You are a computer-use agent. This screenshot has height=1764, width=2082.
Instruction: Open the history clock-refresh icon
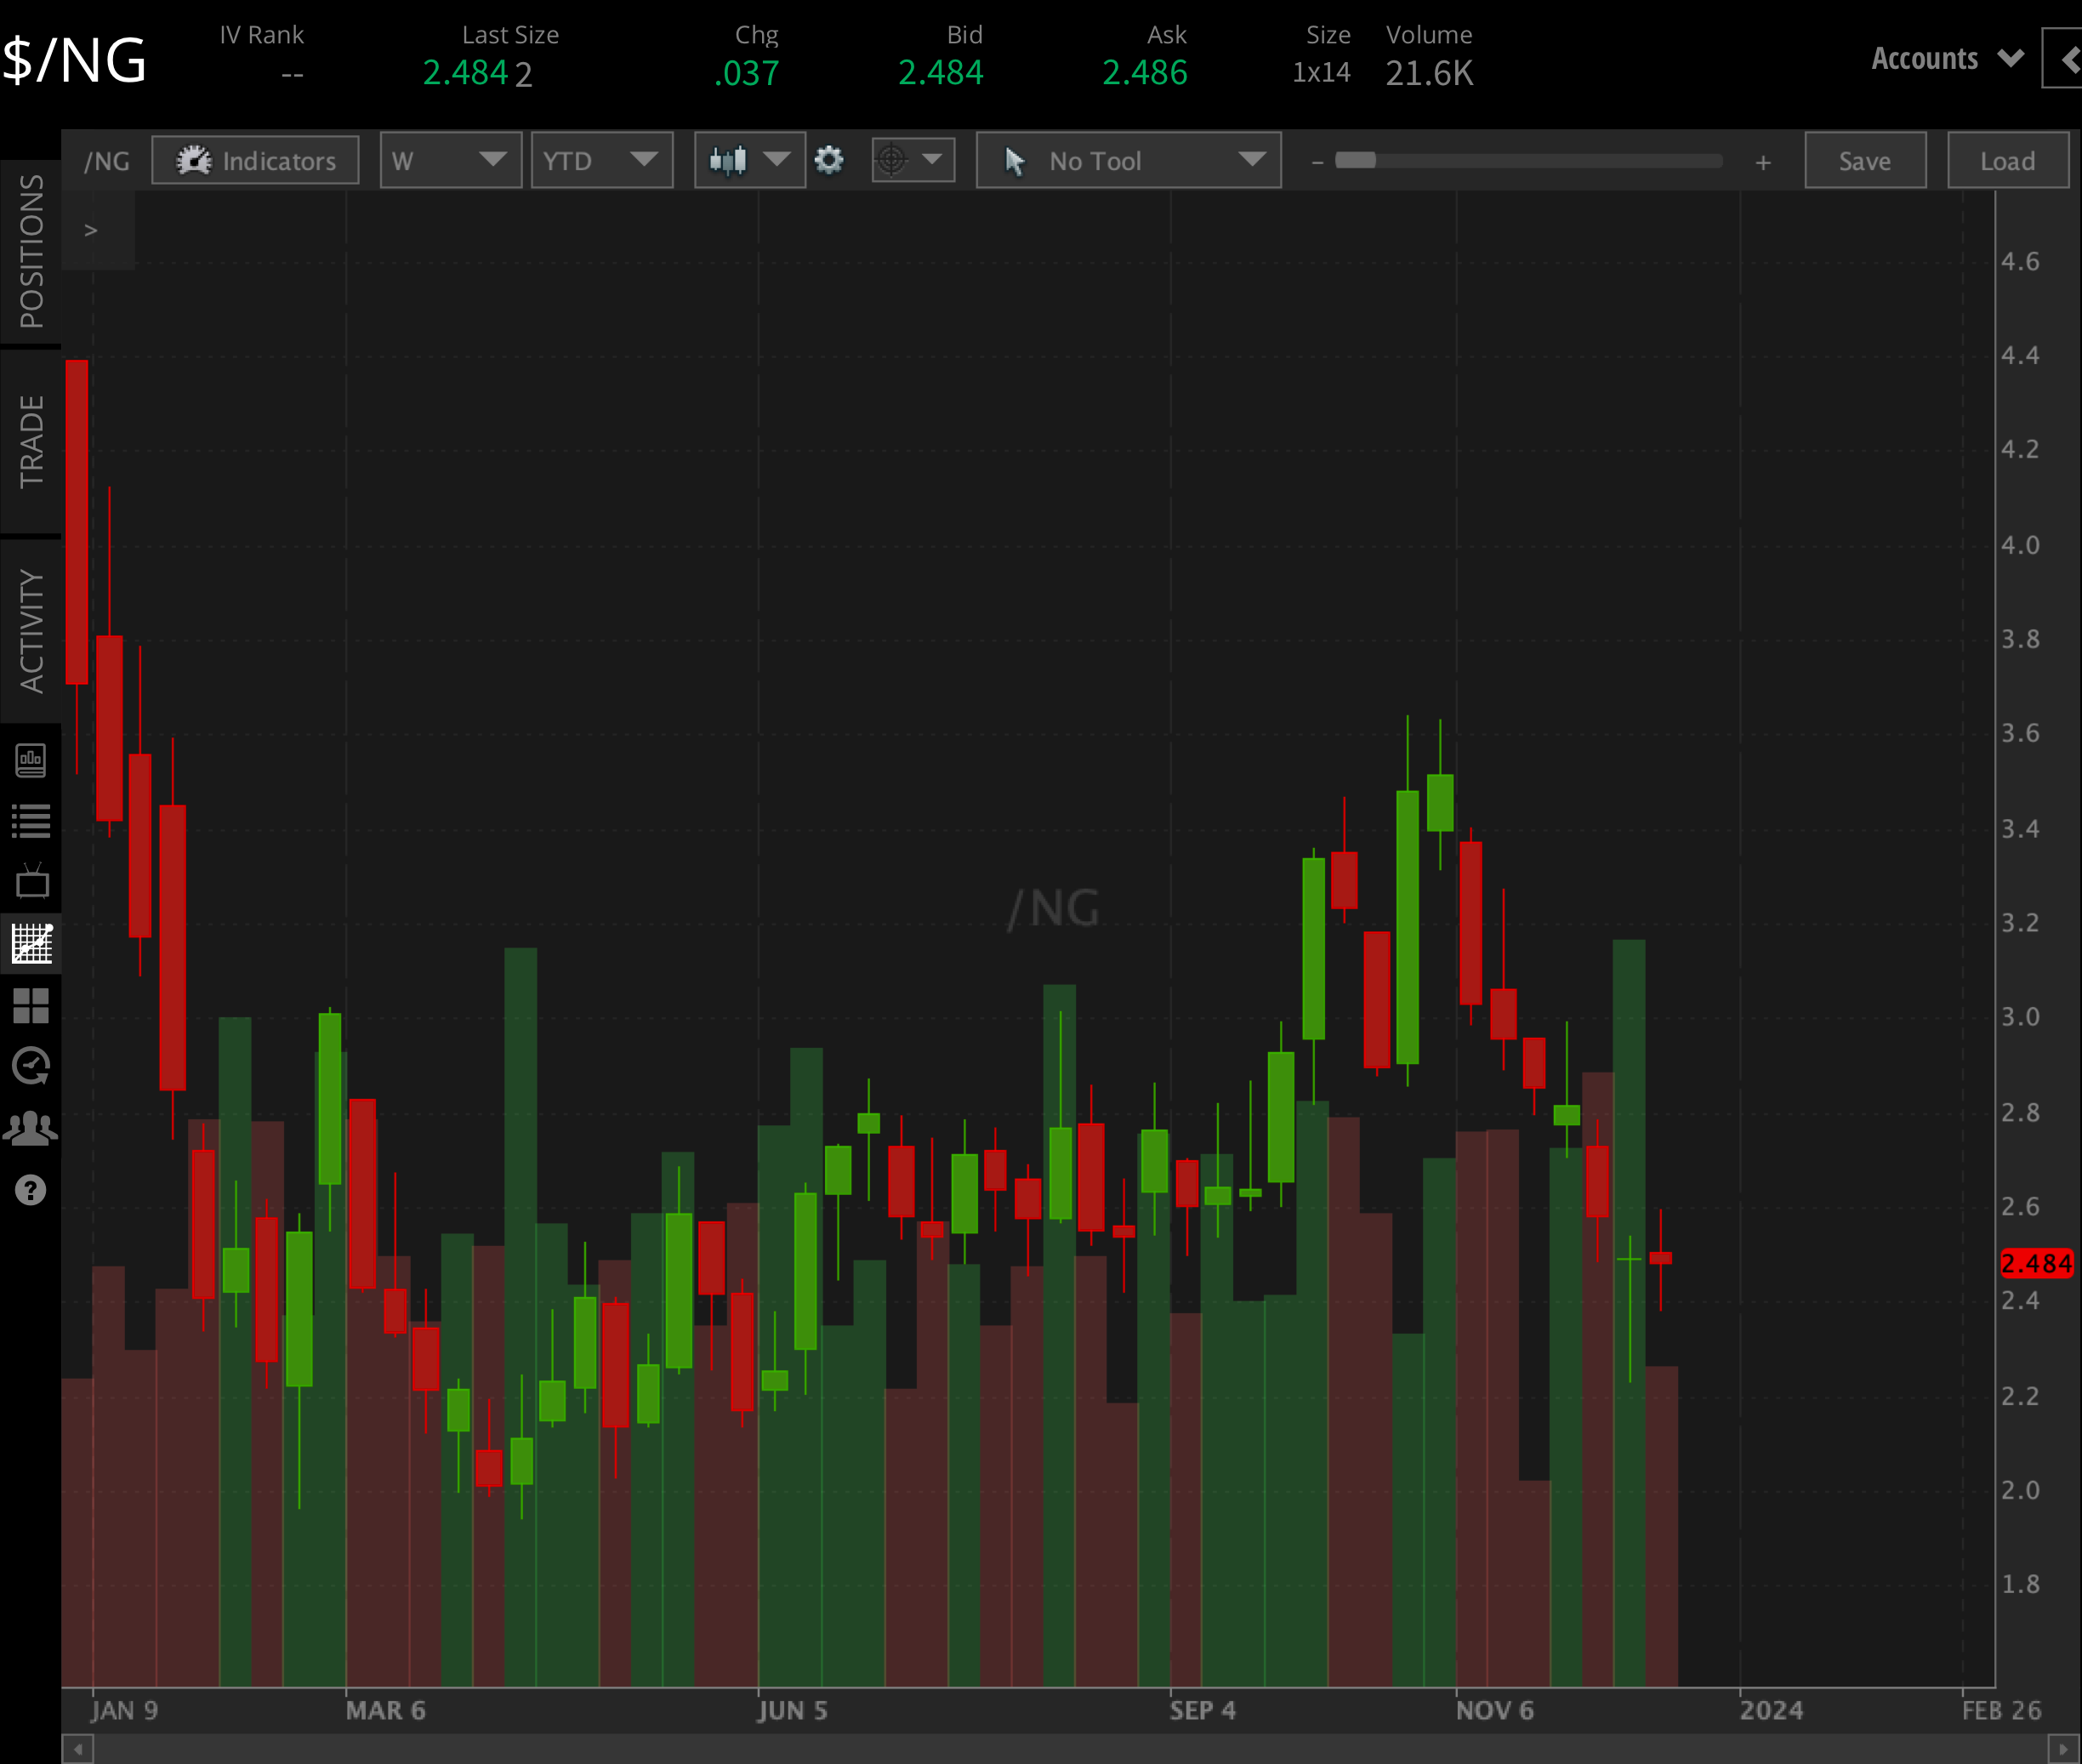click(31, 1066)
